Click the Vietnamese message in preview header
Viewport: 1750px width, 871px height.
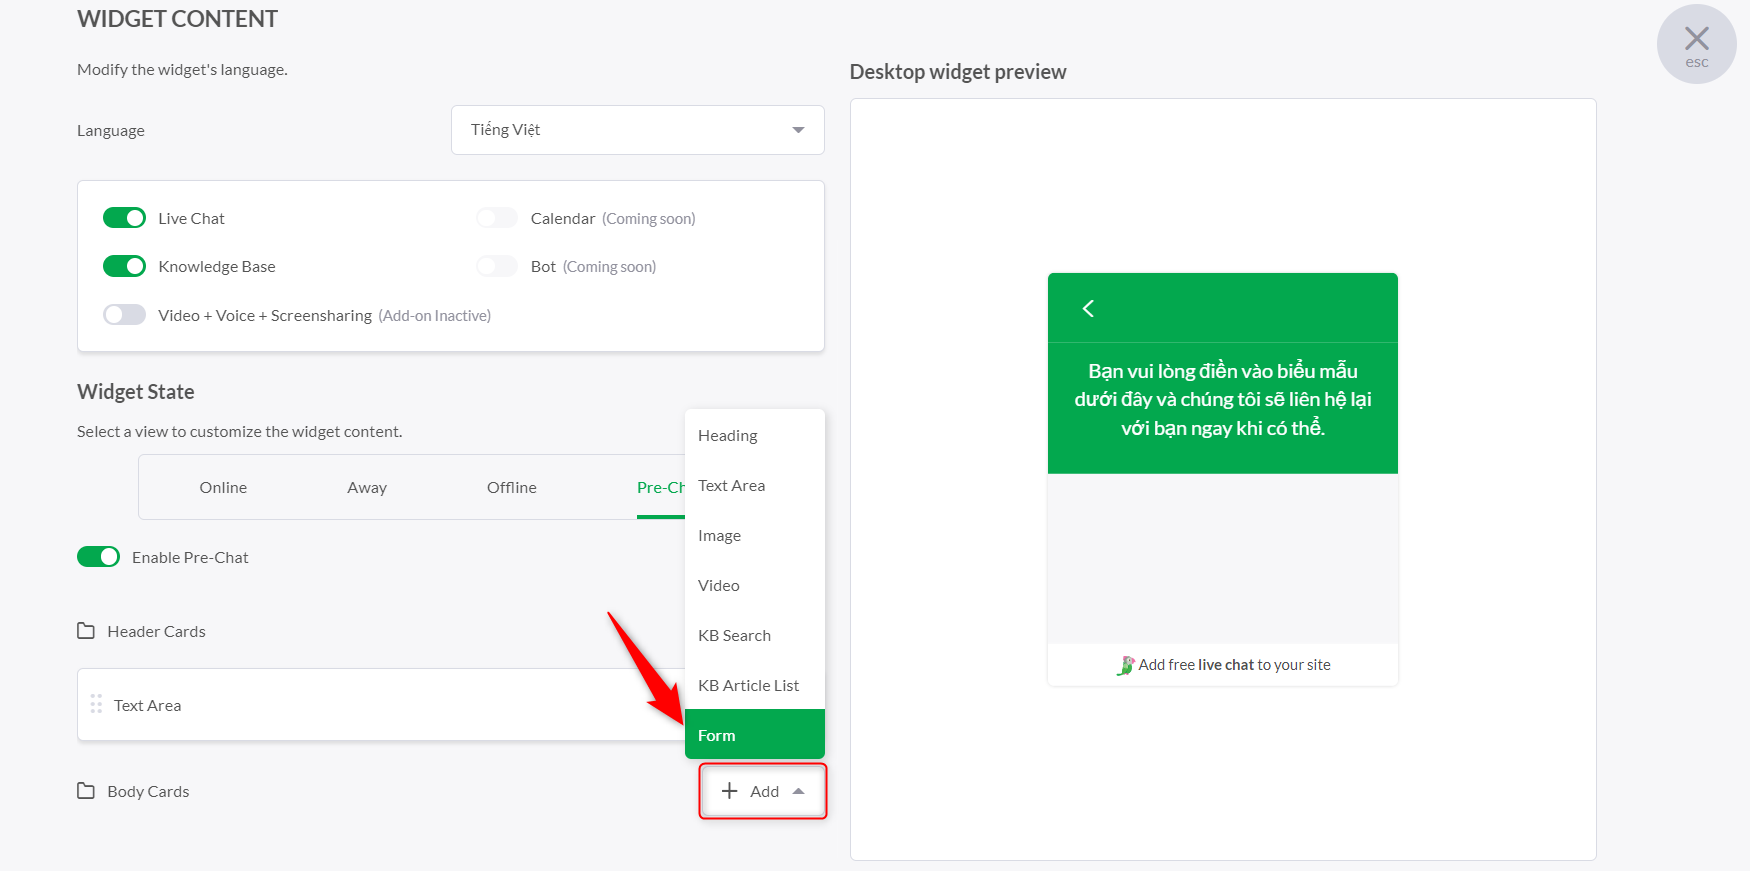[1223, 399]
